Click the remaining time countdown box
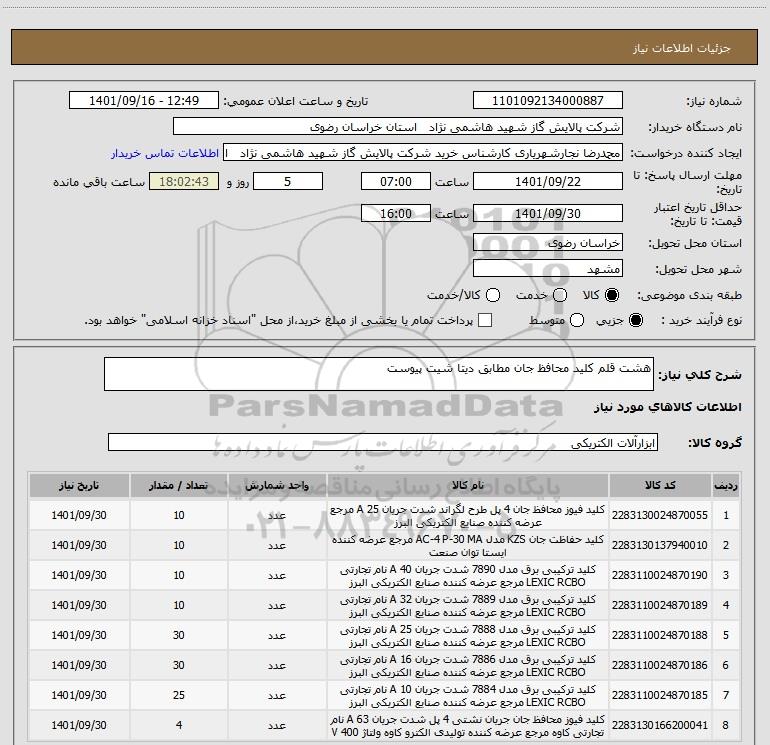Viewport: 770px width, 745px height. [183, 182]
